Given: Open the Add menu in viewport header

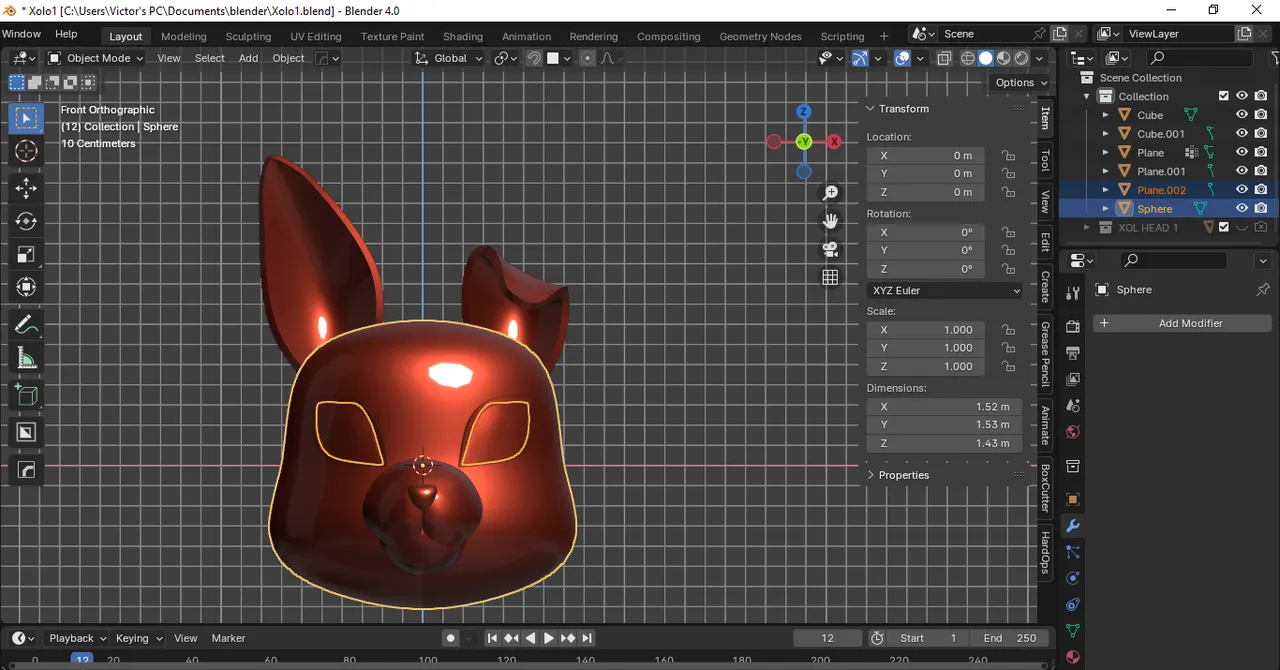Looking at the screenshot, I should click(x=248, y=58).
